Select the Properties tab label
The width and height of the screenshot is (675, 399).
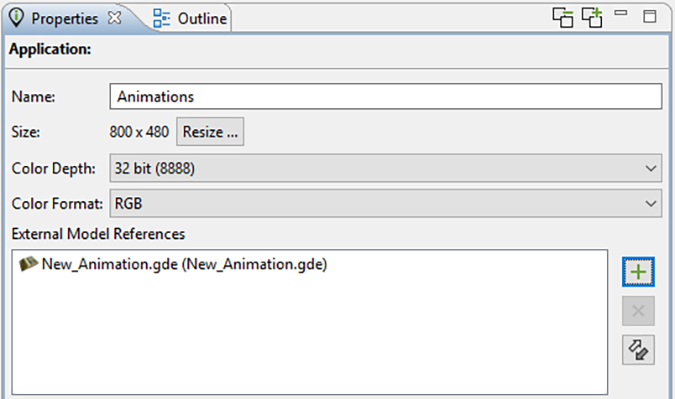pyautogui.click(x=65, y=19)
